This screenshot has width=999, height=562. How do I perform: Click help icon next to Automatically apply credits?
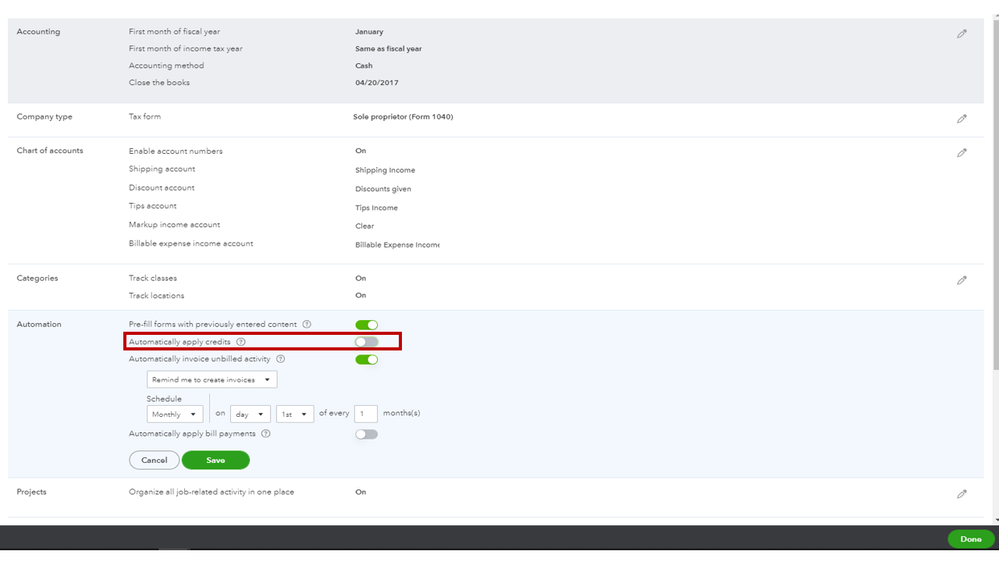241,342
